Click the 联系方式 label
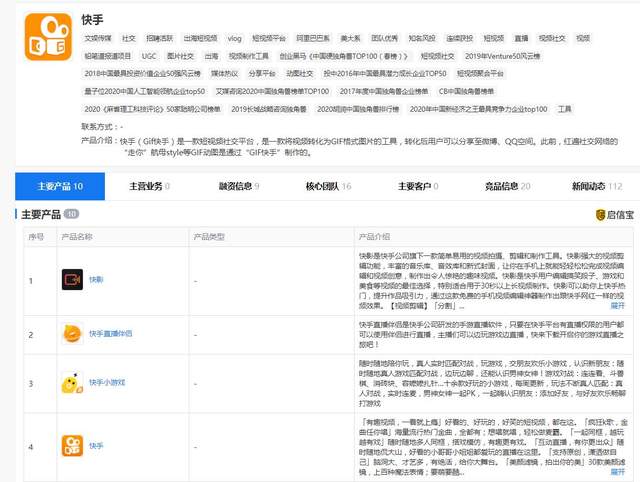The width and height of the screenshot is (640, 482). click(100, 127)
